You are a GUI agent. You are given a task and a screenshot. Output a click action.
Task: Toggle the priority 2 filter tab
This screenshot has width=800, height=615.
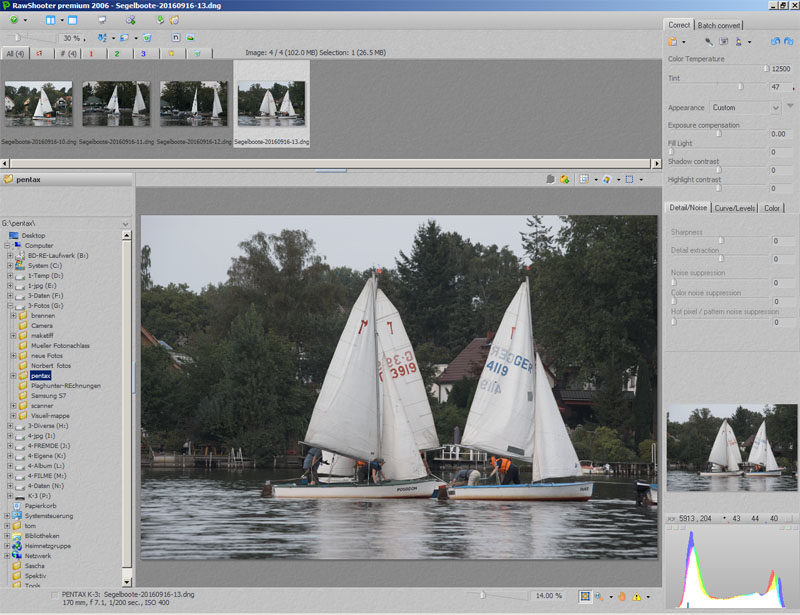(117, 53)
